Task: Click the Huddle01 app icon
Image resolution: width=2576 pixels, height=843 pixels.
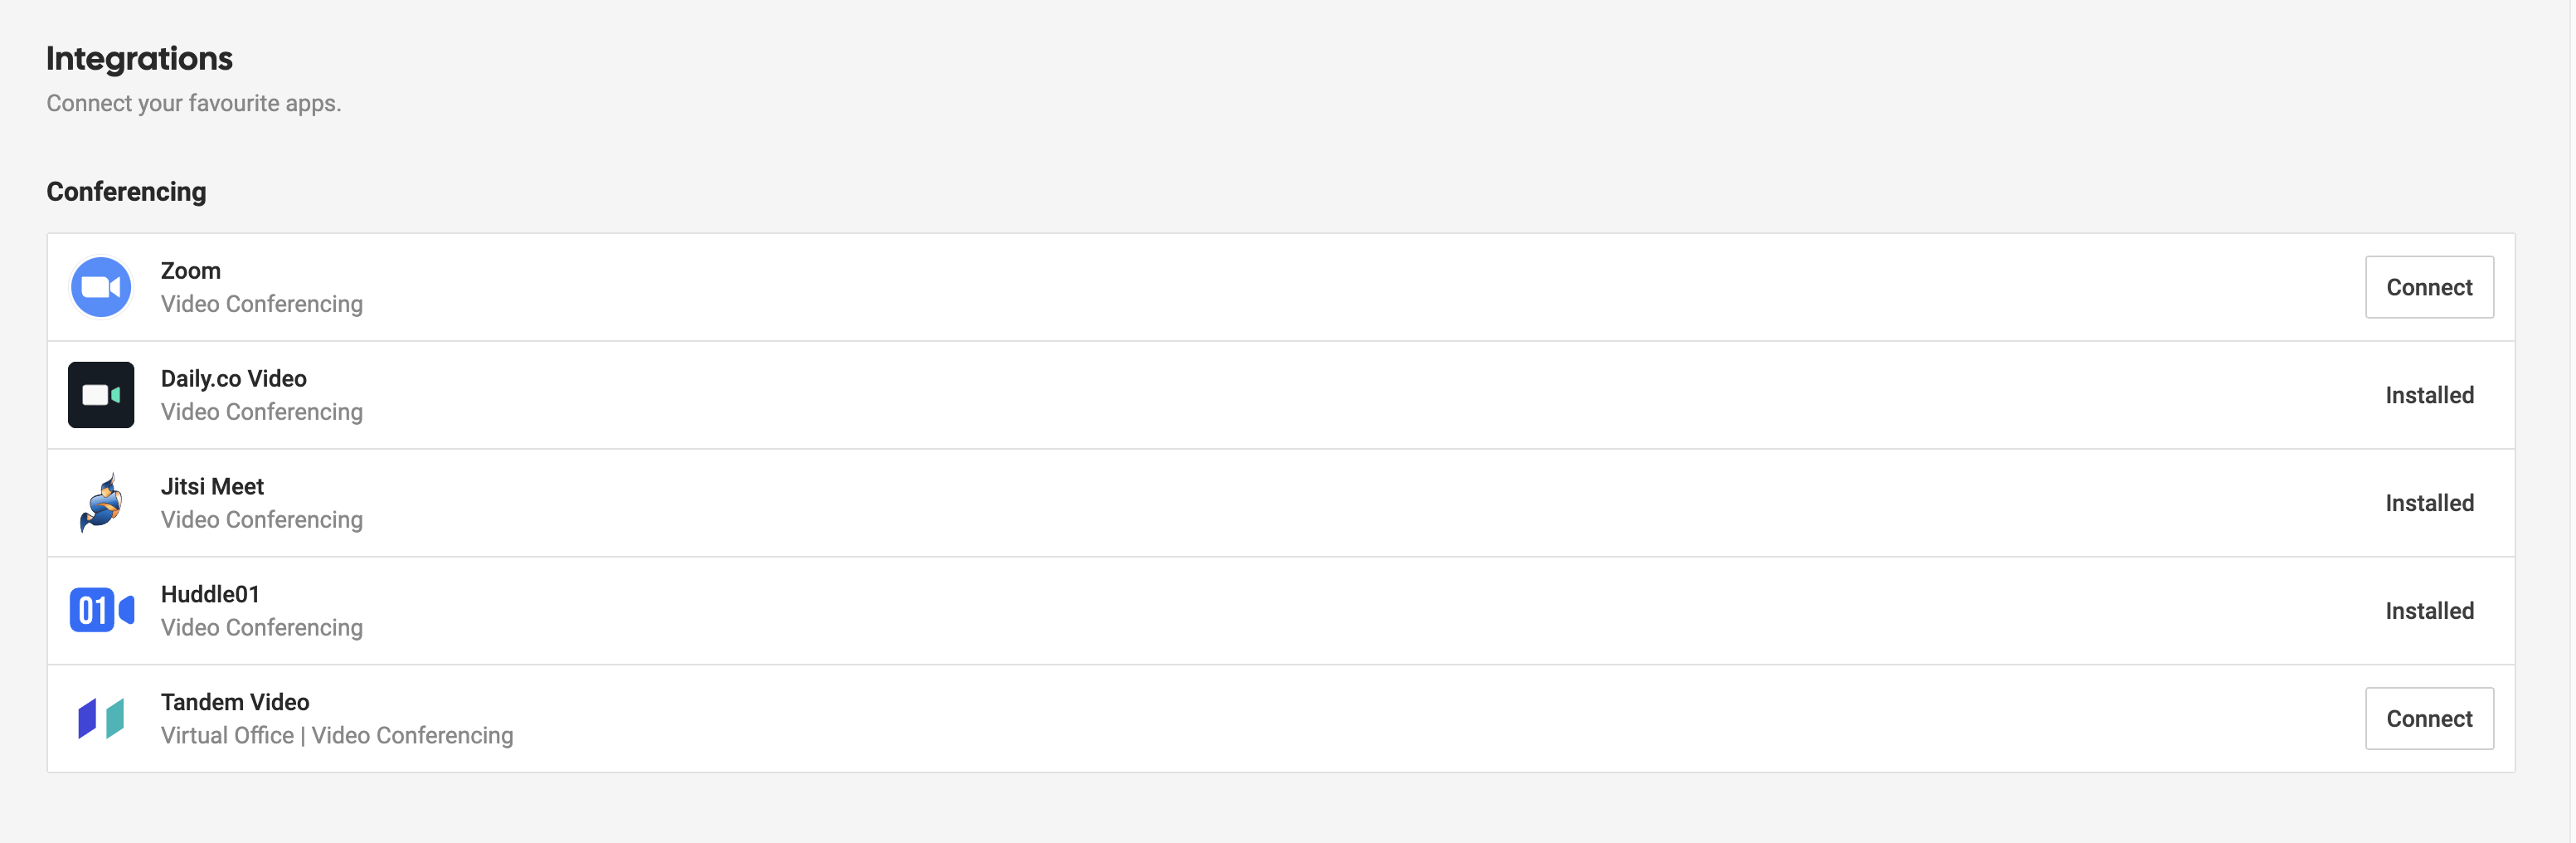Action: pyautogui.click(x=101, y=610)
